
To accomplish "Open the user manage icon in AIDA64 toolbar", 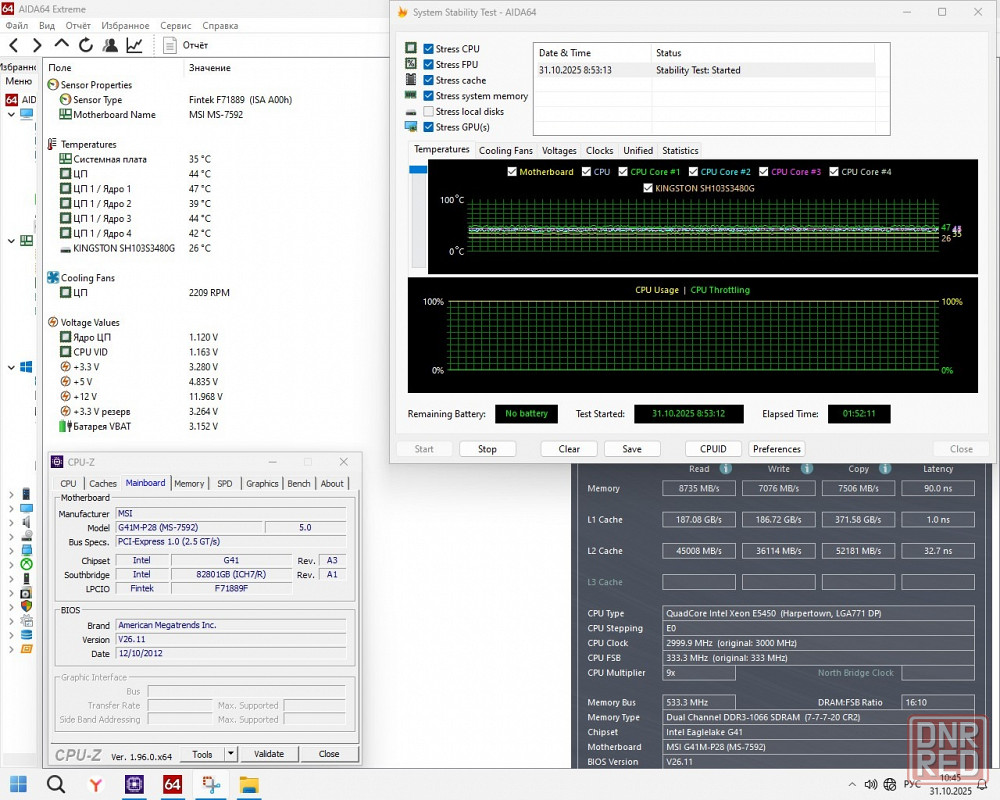I will [110, 45].
